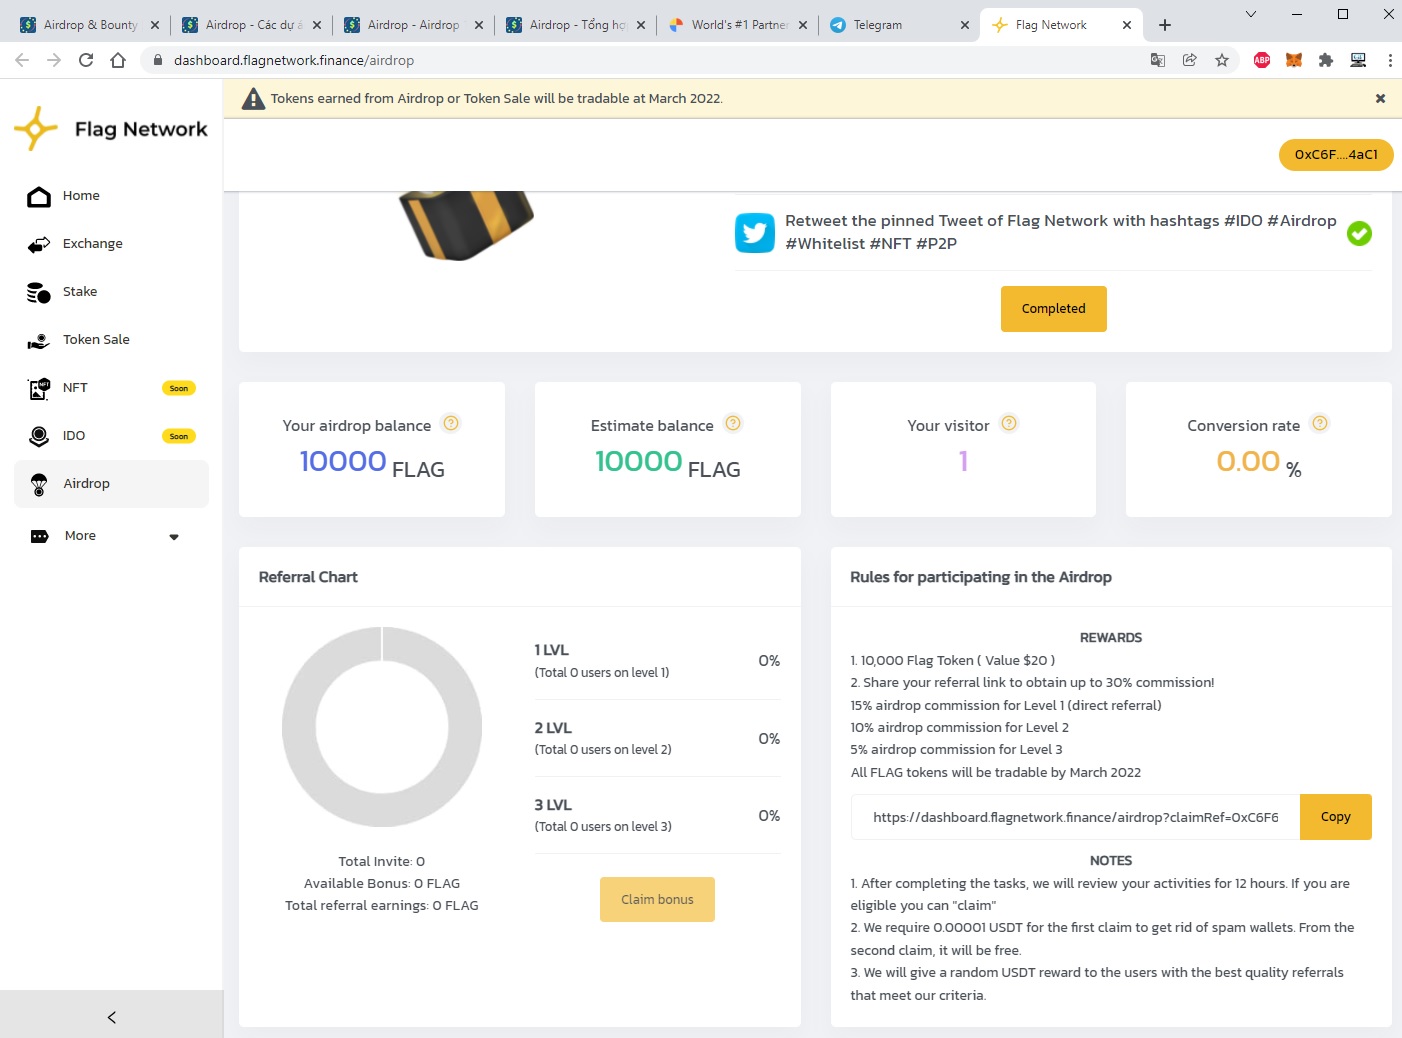This screenshot has width=1402, height=1038.
Task: Click the 2 LVL referral row
Action: point(657,738)
